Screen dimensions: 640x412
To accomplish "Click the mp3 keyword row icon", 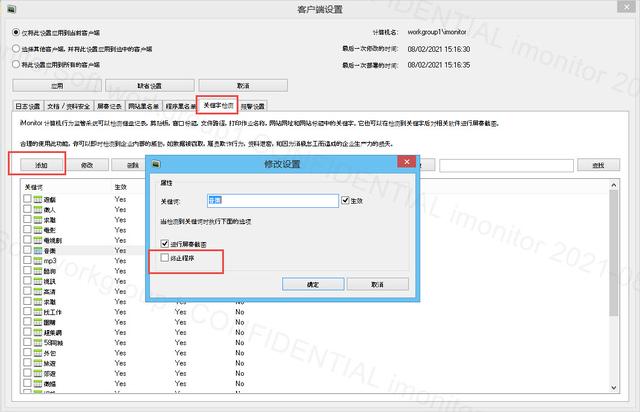I will 38,261.
